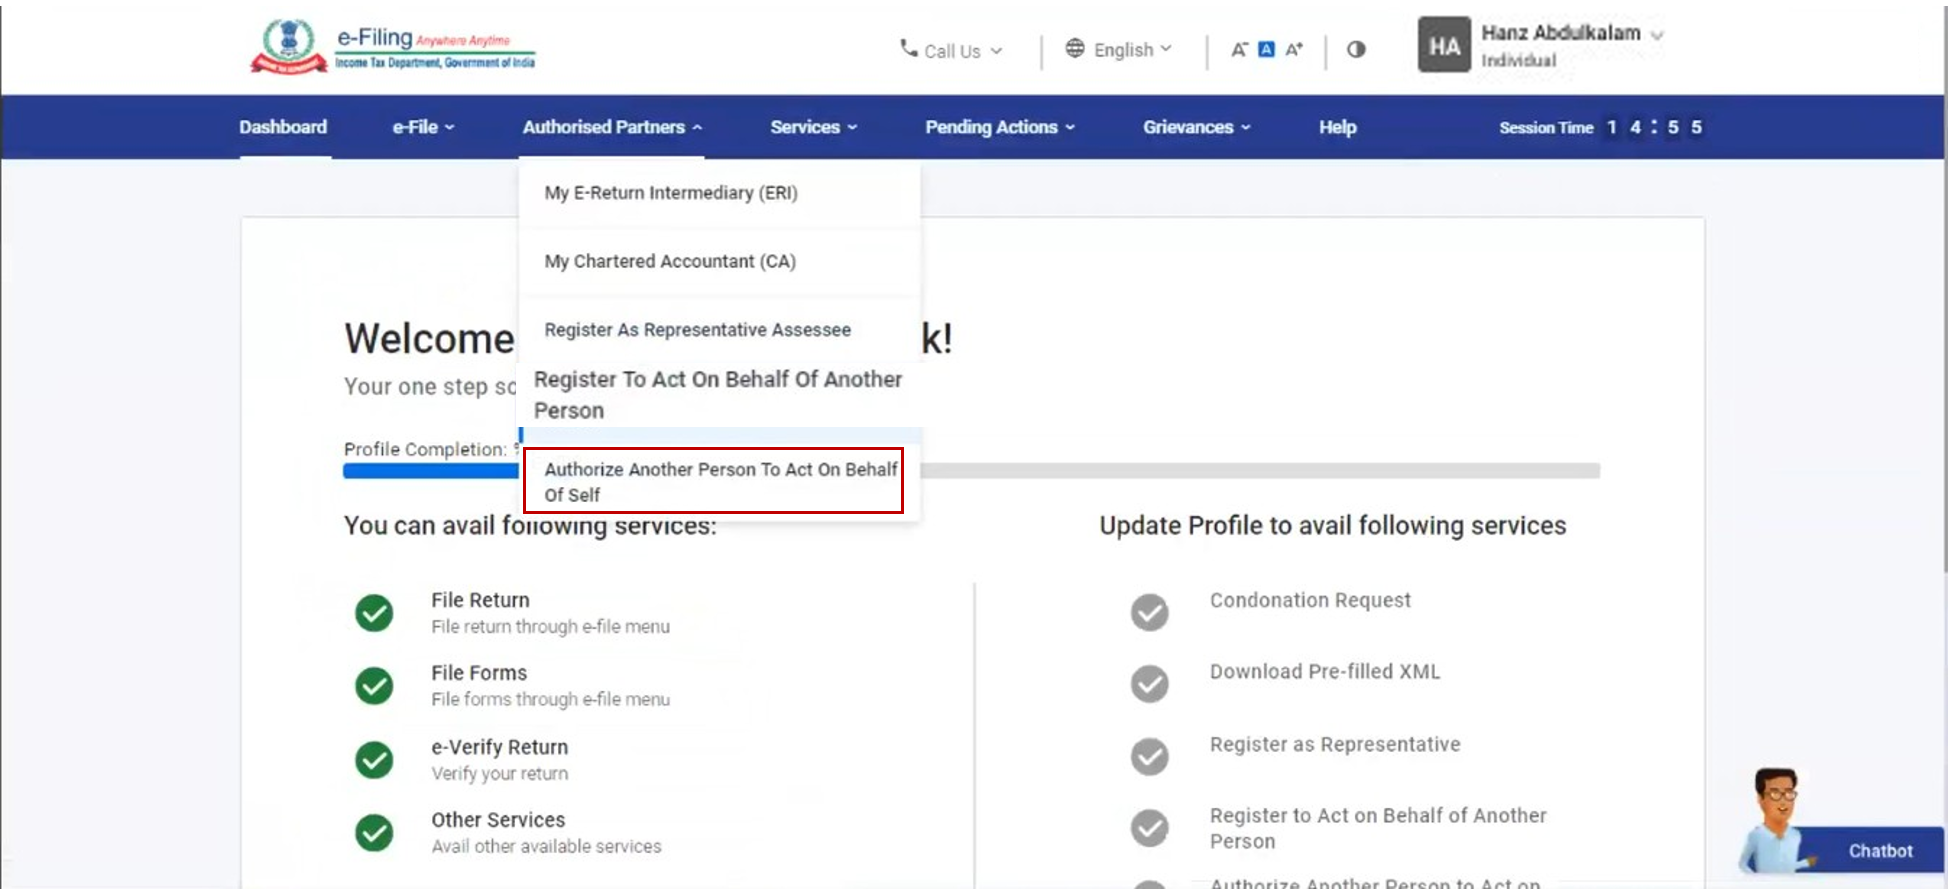Expand the Call Us dropdown

951,50
